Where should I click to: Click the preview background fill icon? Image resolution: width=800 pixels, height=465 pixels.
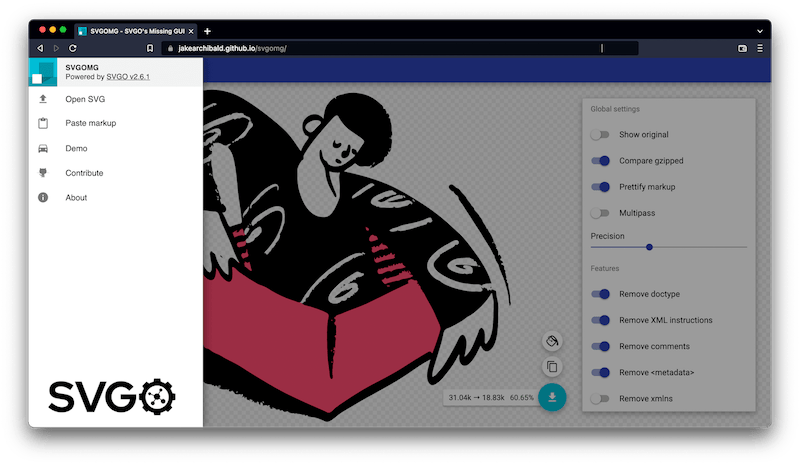(x=552, y=340)
